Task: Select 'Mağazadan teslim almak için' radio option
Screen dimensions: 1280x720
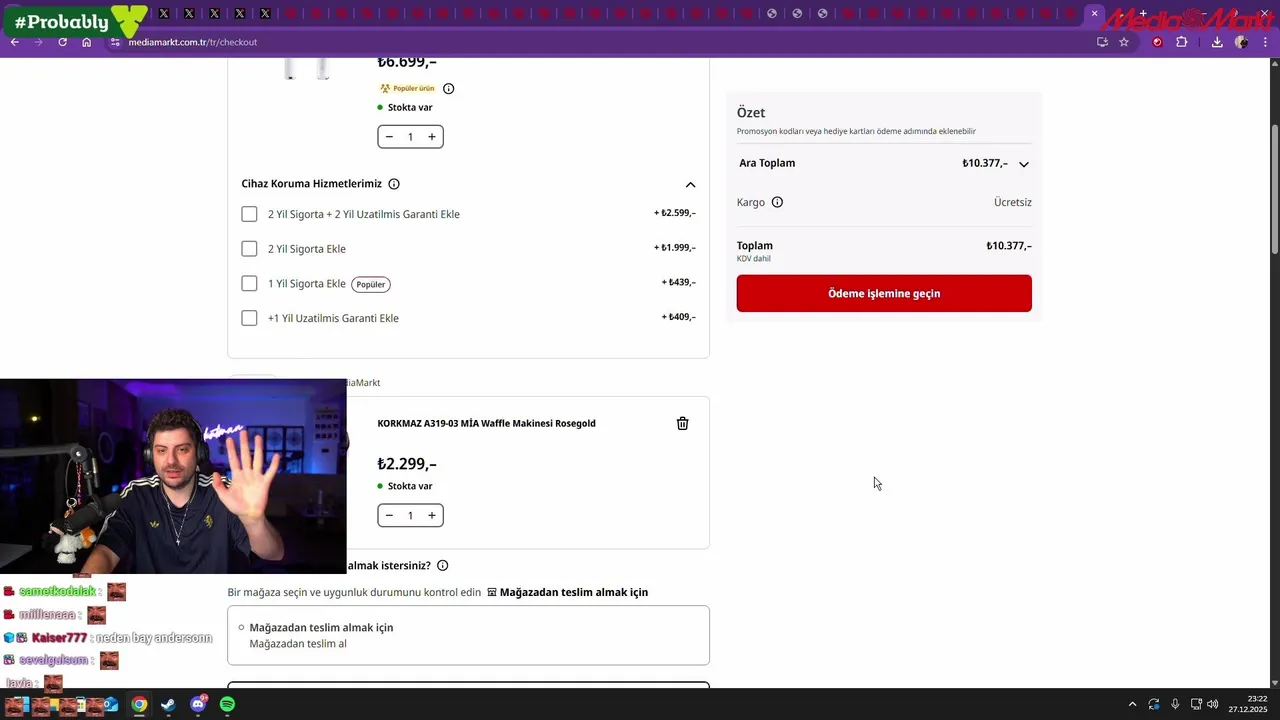Action: click(241, 628)
